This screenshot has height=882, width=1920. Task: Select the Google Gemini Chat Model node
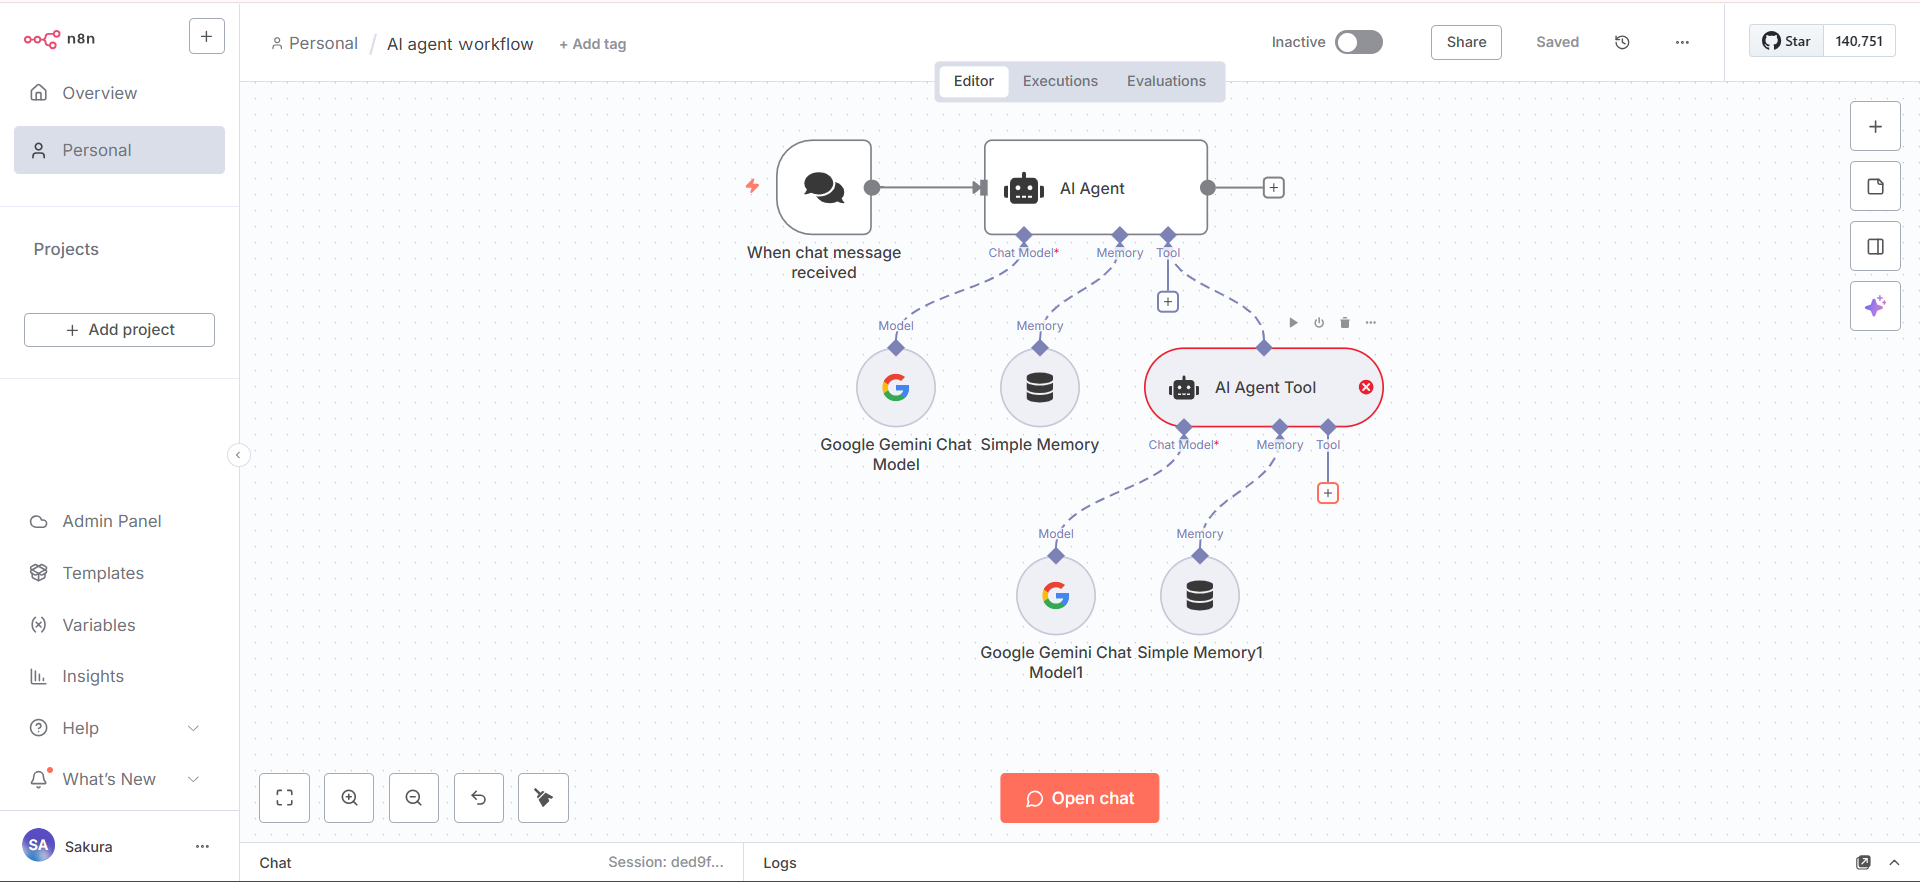pyautogui.click(x=896, y=388)
